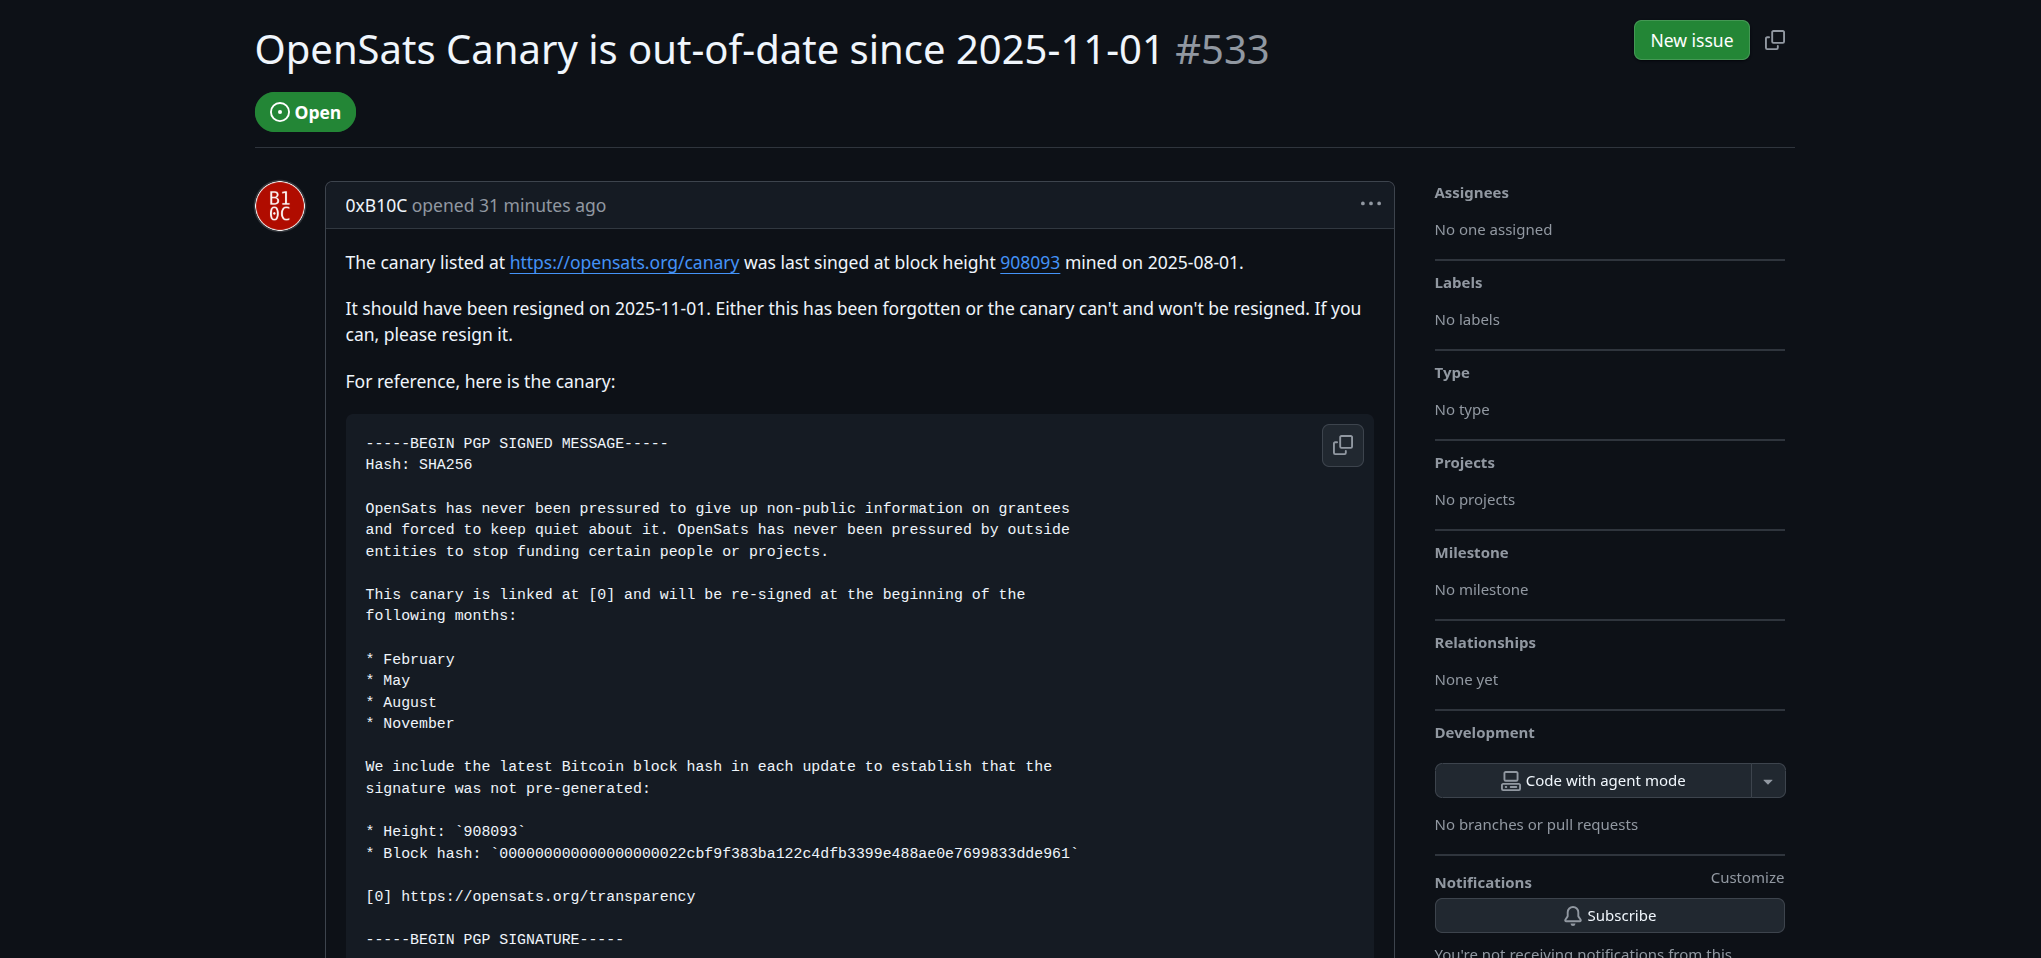Screen dimensions: 2041x958
Task: Open the Projects section
Action: point(1464,463)
